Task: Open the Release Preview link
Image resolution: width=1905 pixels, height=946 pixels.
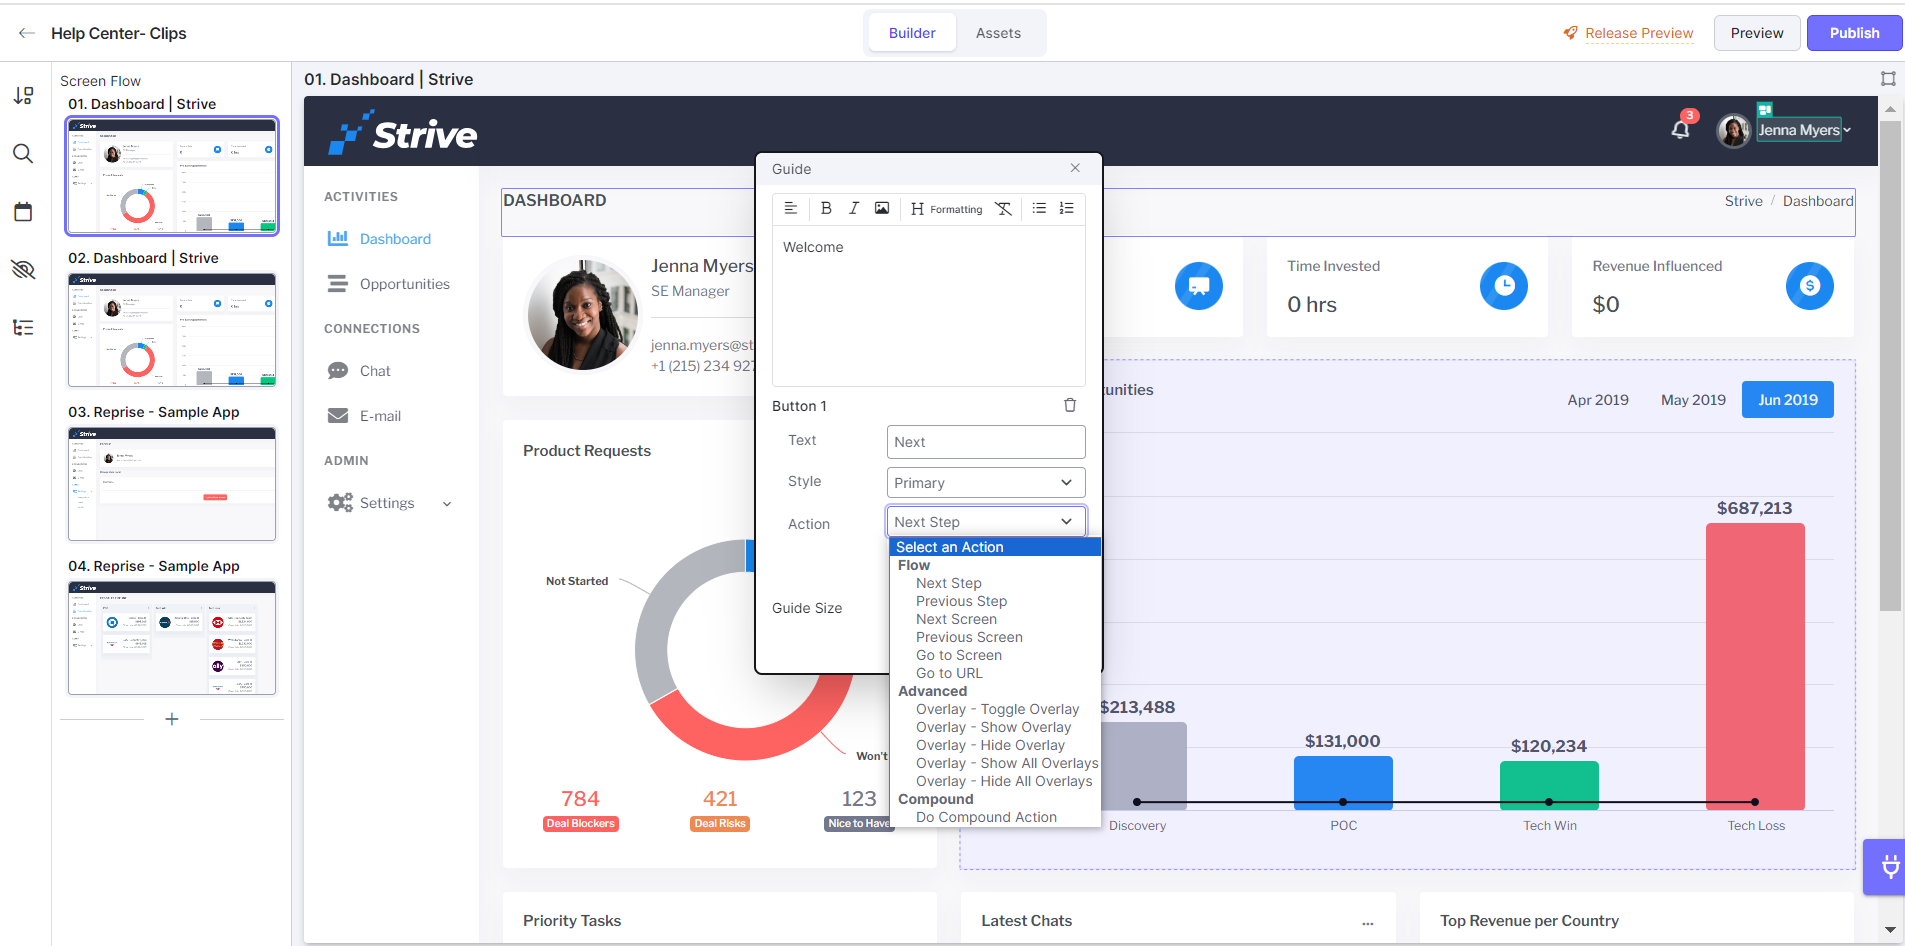Action: (1629, 33)
